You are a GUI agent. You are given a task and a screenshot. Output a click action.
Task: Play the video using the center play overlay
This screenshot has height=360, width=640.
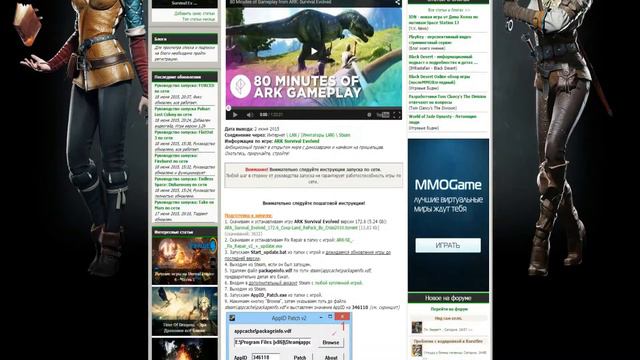point(314,51)
